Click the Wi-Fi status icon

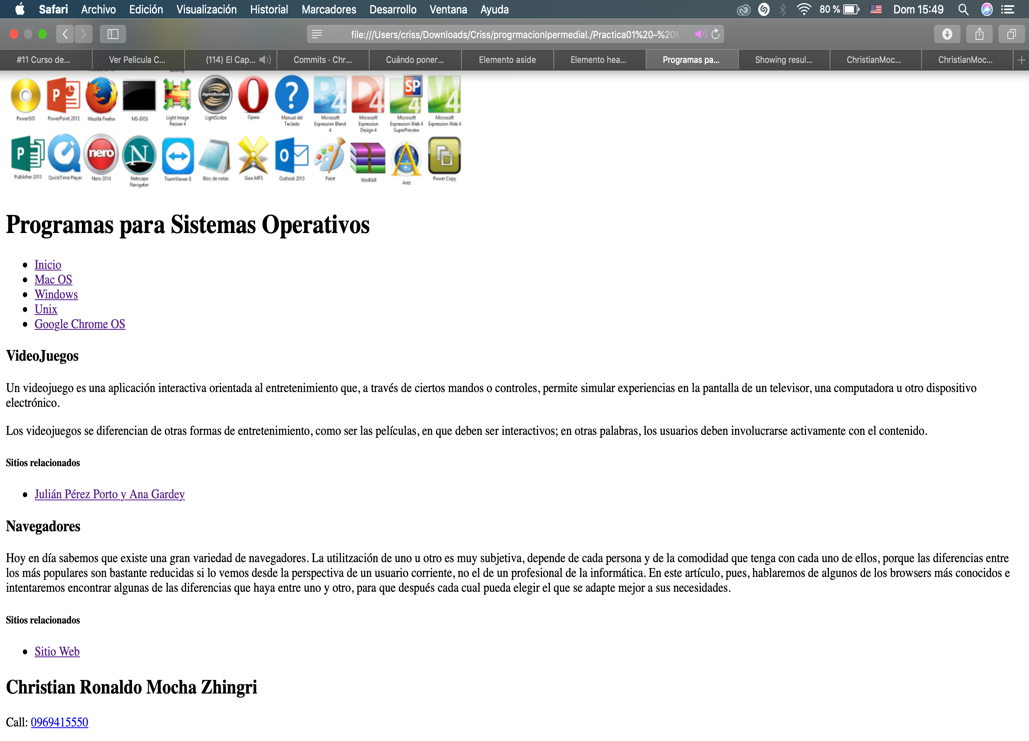pos(802,9)
